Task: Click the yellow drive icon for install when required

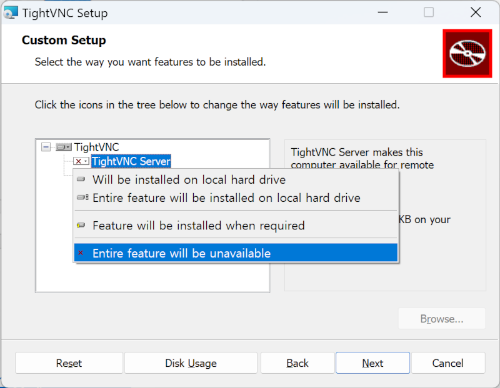Action: pyautogui.click(x=81, y=225)
